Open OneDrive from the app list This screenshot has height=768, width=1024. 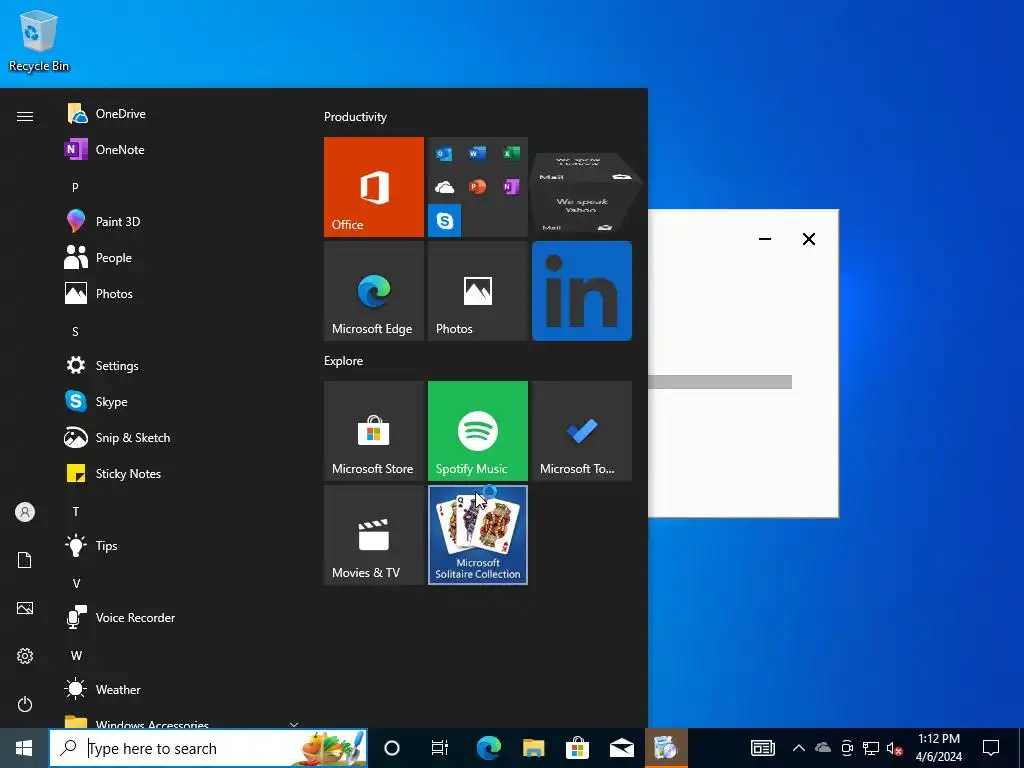tap(182, 114)
